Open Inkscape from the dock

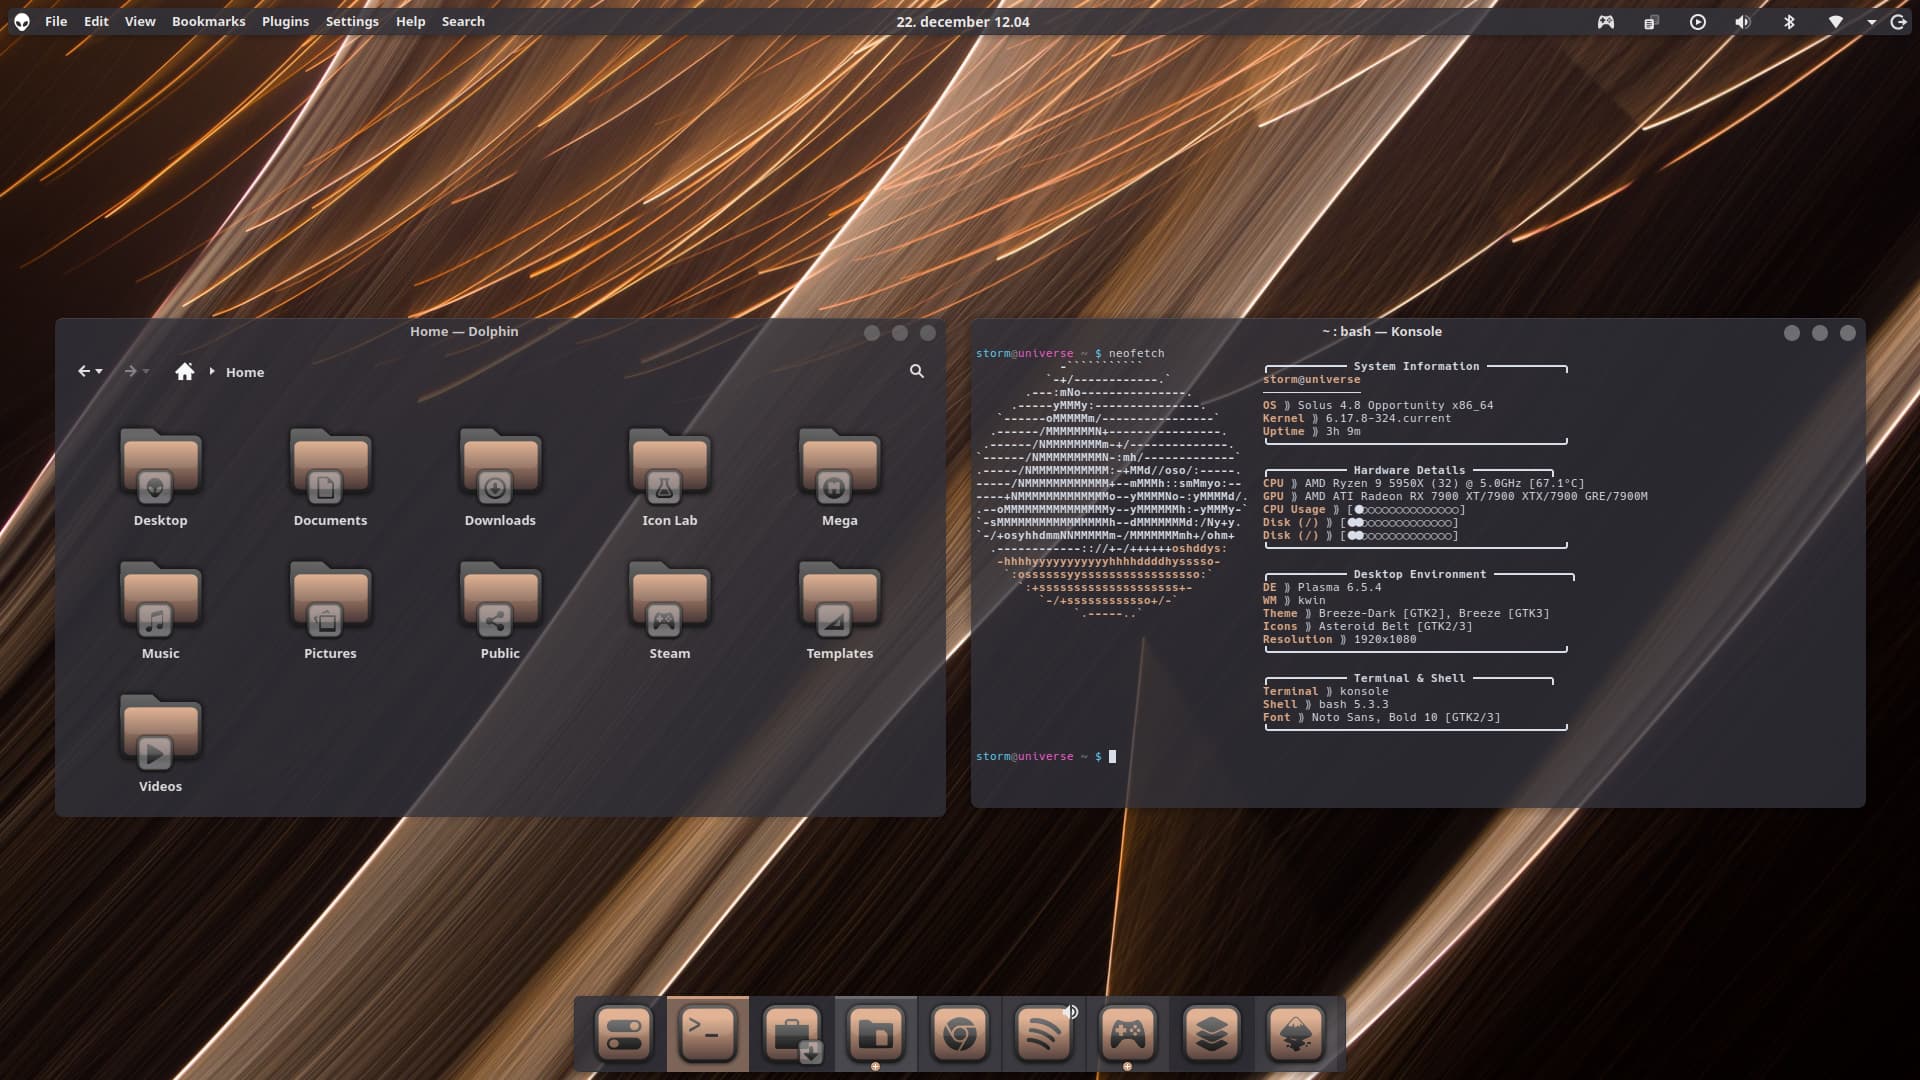1295,1033
